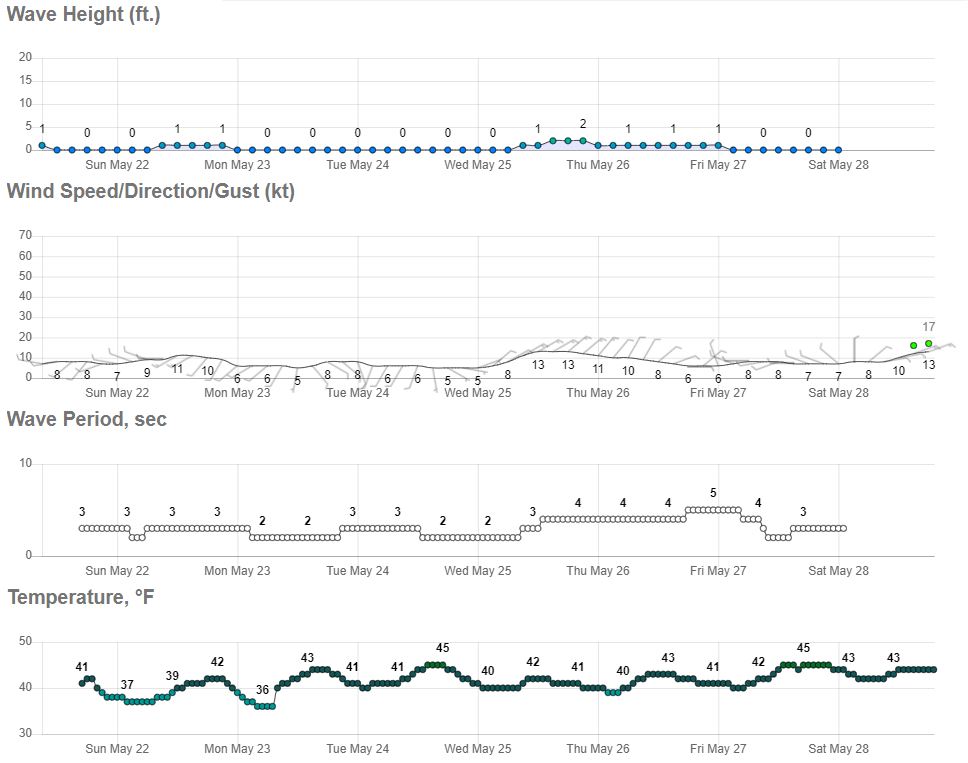Viewport: 968px width, 763px height.
Task: Choose Wed May 25 on Temperature axis
Action: pyautogui.click(x=478, y=749)
